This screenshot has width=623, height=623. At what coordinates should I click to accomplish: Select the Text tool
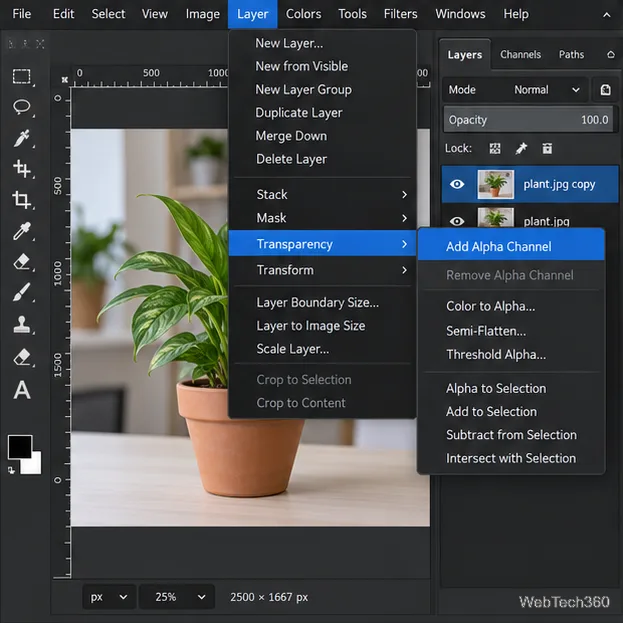tap(22, 390)
